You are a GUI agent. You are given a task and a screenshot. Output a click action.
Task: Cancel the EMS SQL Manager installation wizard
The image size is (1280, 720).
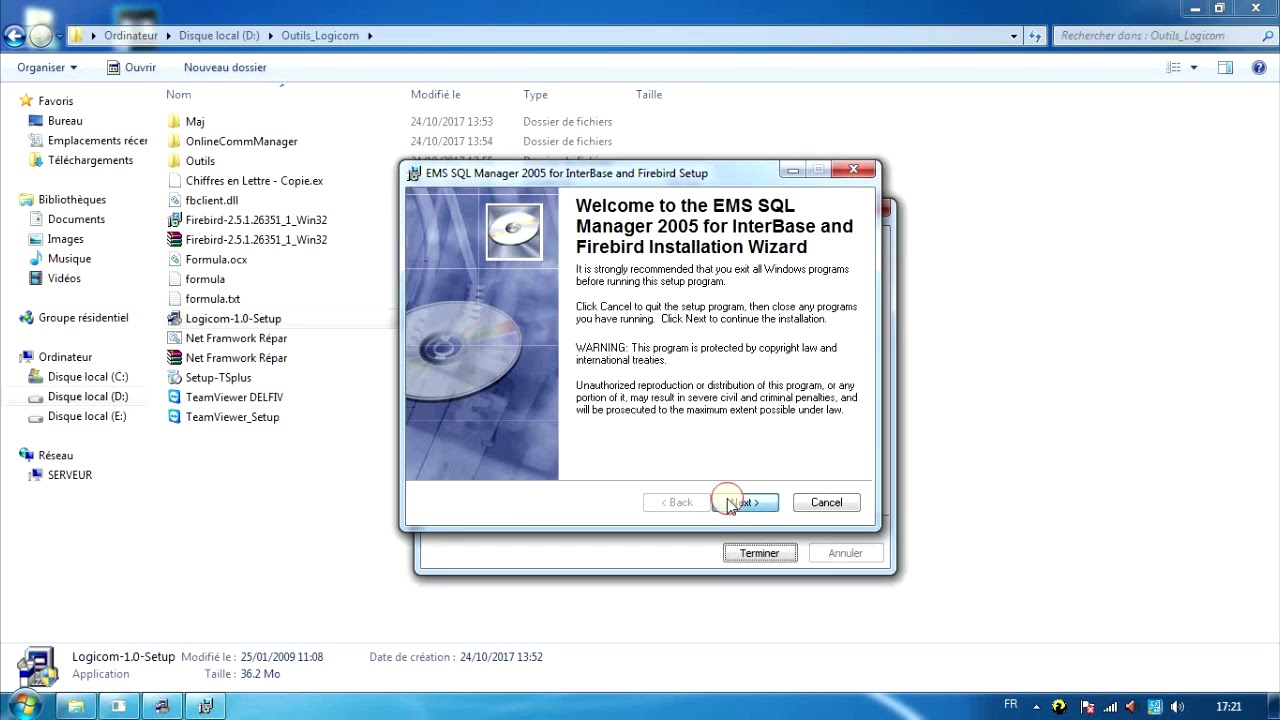click(x=826, y=502)
